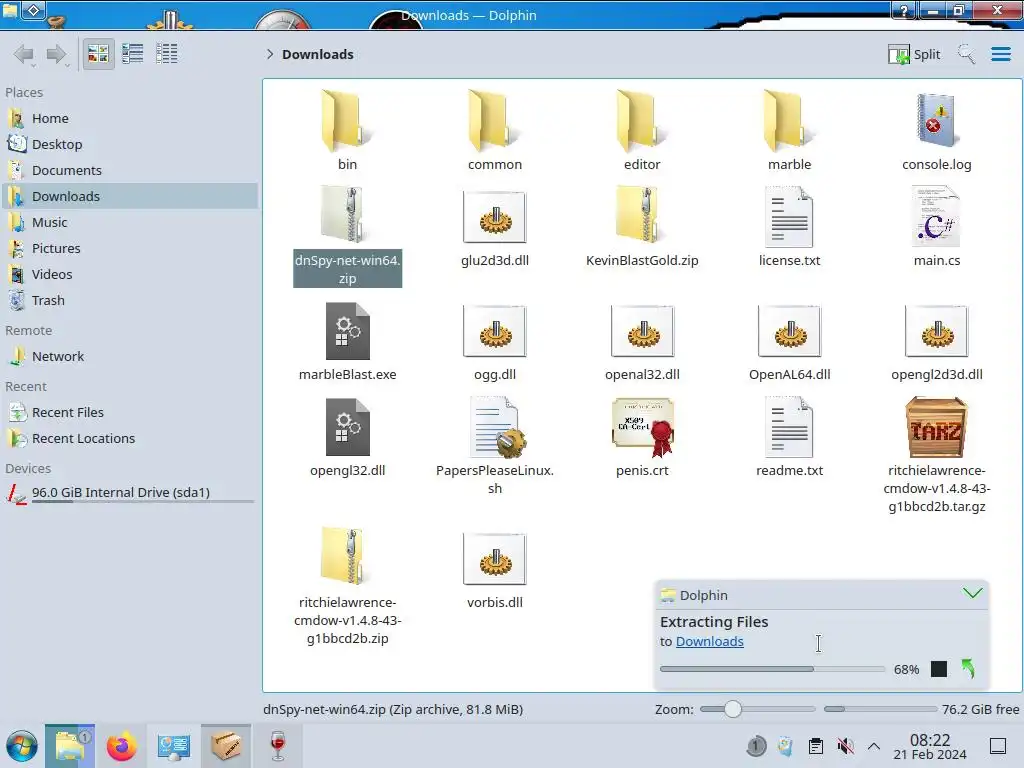Go forward with the forward arrow

coord(57,54)
